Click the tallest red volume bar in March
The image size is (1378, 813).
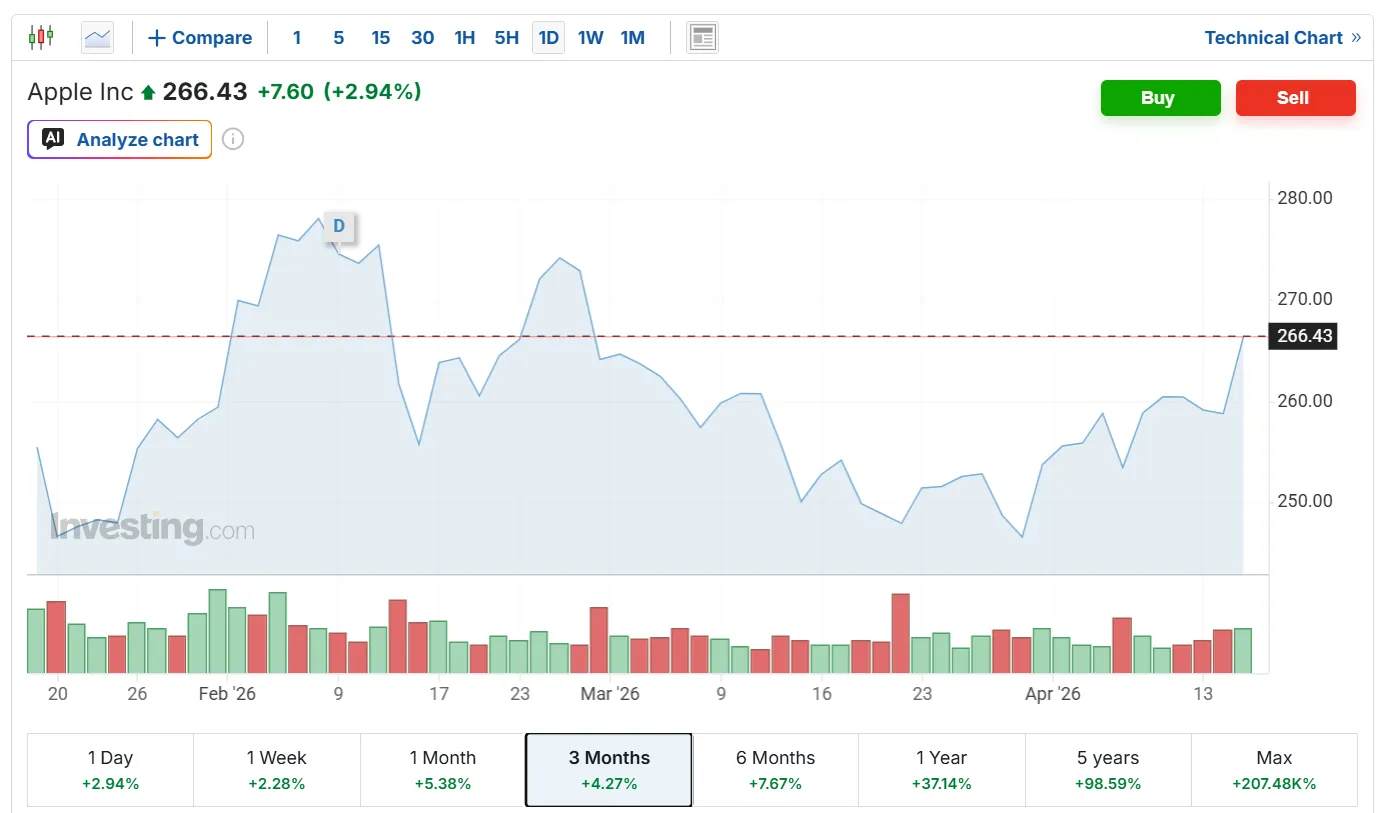tap(900, 633)
